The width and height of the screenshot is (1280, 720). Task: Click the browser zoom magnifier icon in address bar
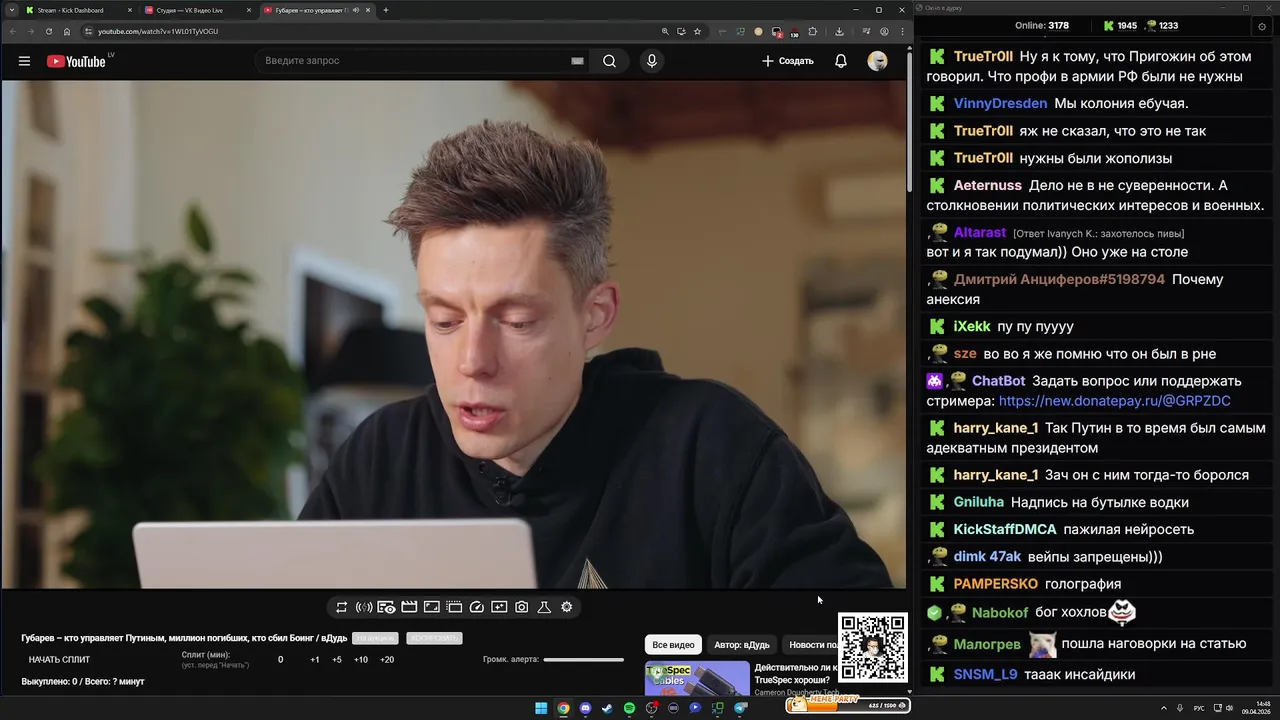click(667, 31)
